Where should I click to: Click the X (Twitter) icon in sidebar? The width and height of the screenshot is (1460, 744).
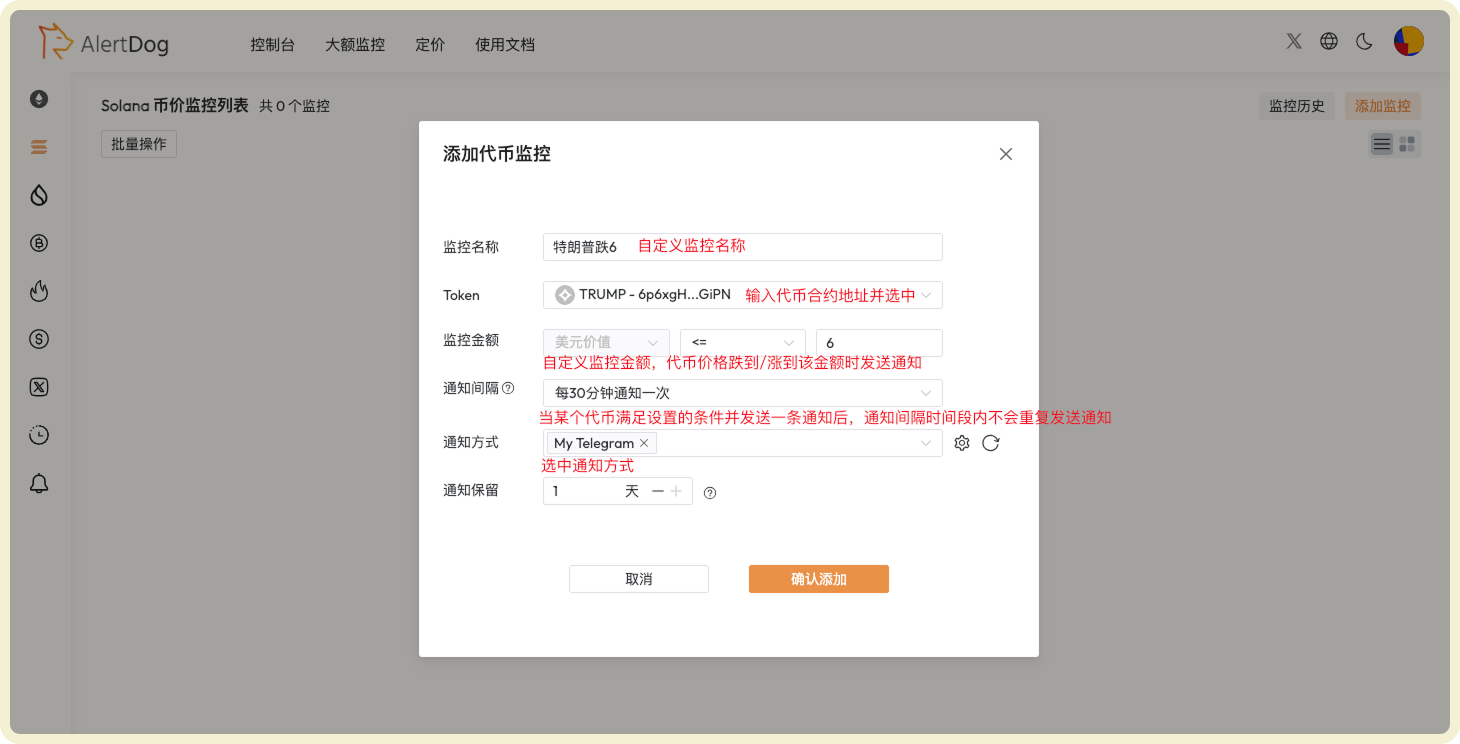[x=38, y=387]
